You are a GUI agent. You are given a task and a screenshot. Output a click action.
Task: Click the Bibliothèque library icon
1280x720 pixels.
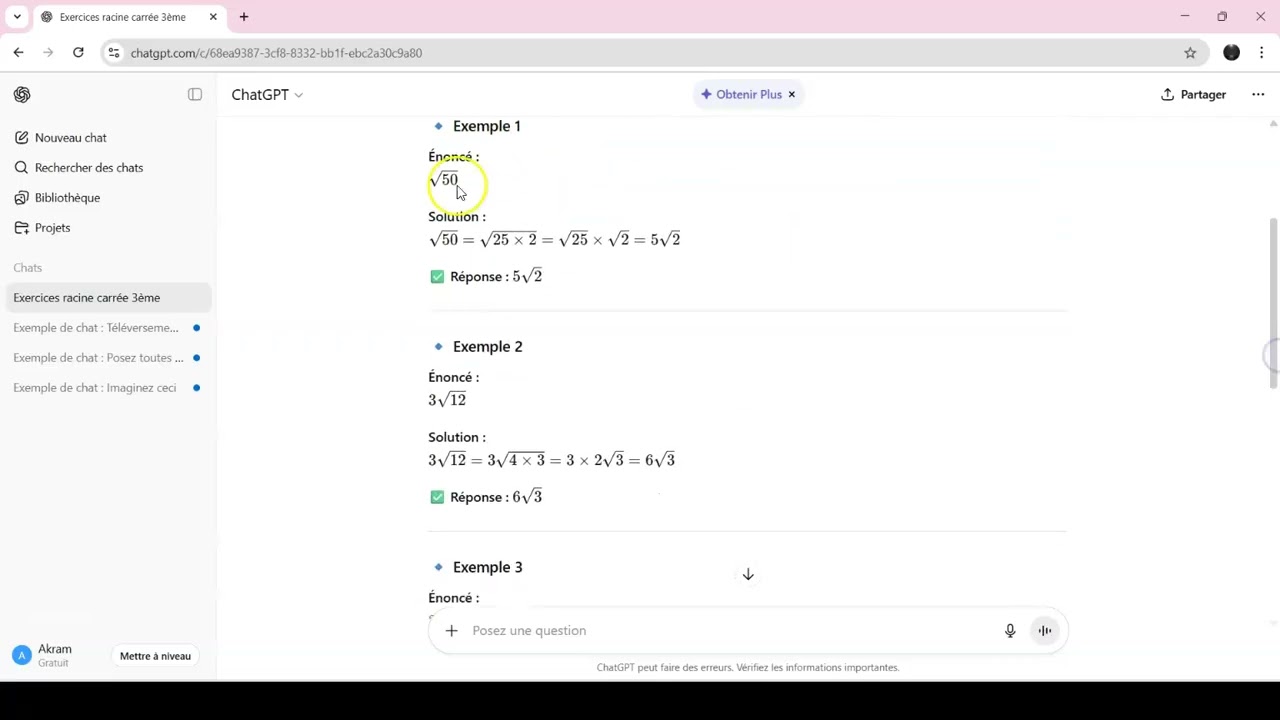coord(21,198)
